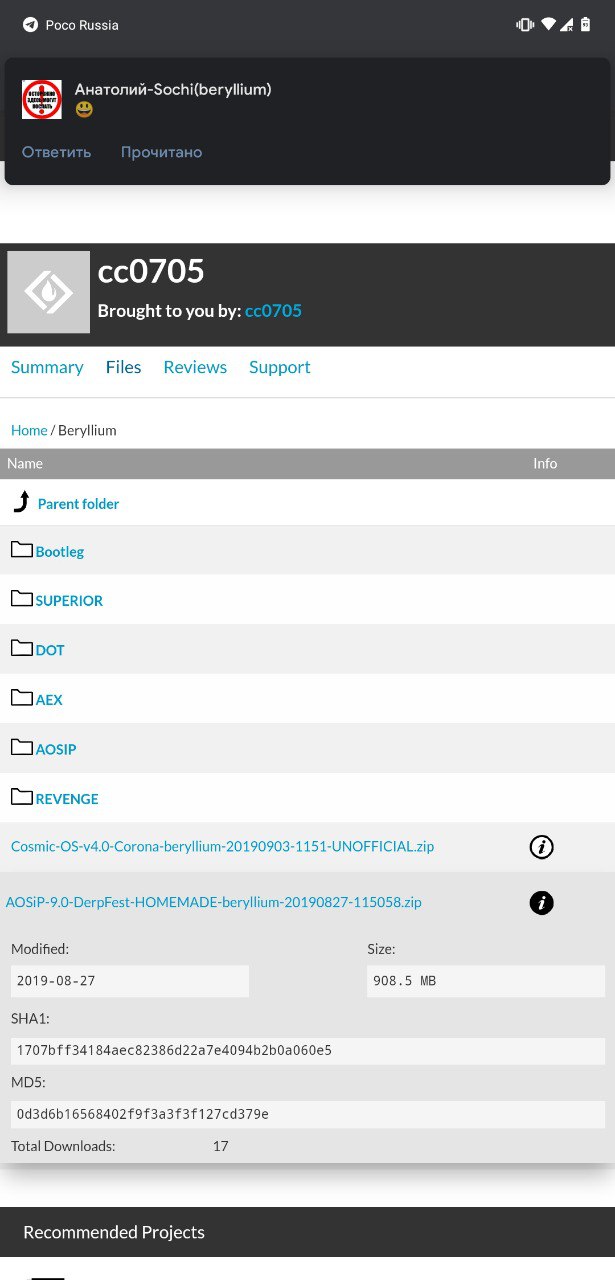Click the Recommended Projects heading

pos(114,1232)
